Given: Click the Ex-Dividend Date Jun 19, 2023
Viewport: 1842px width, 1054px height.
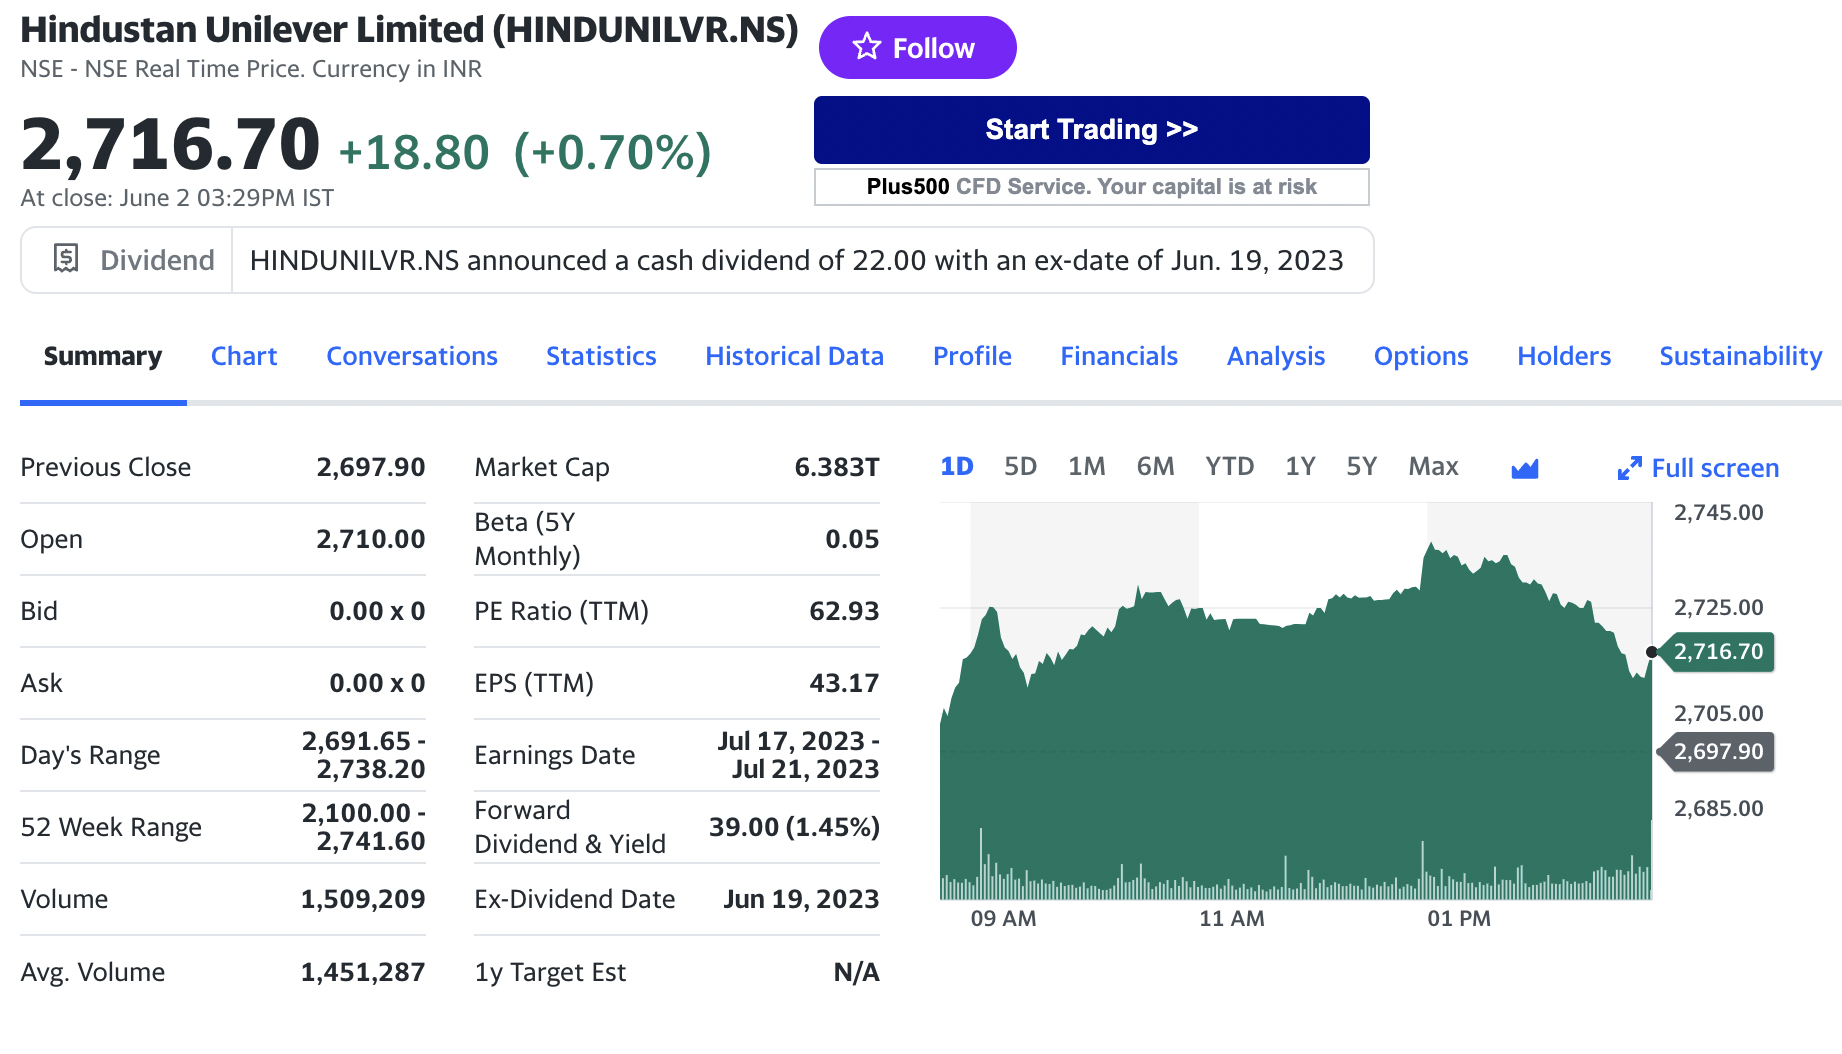Looking at the screenshot, I should click(801, 899).
